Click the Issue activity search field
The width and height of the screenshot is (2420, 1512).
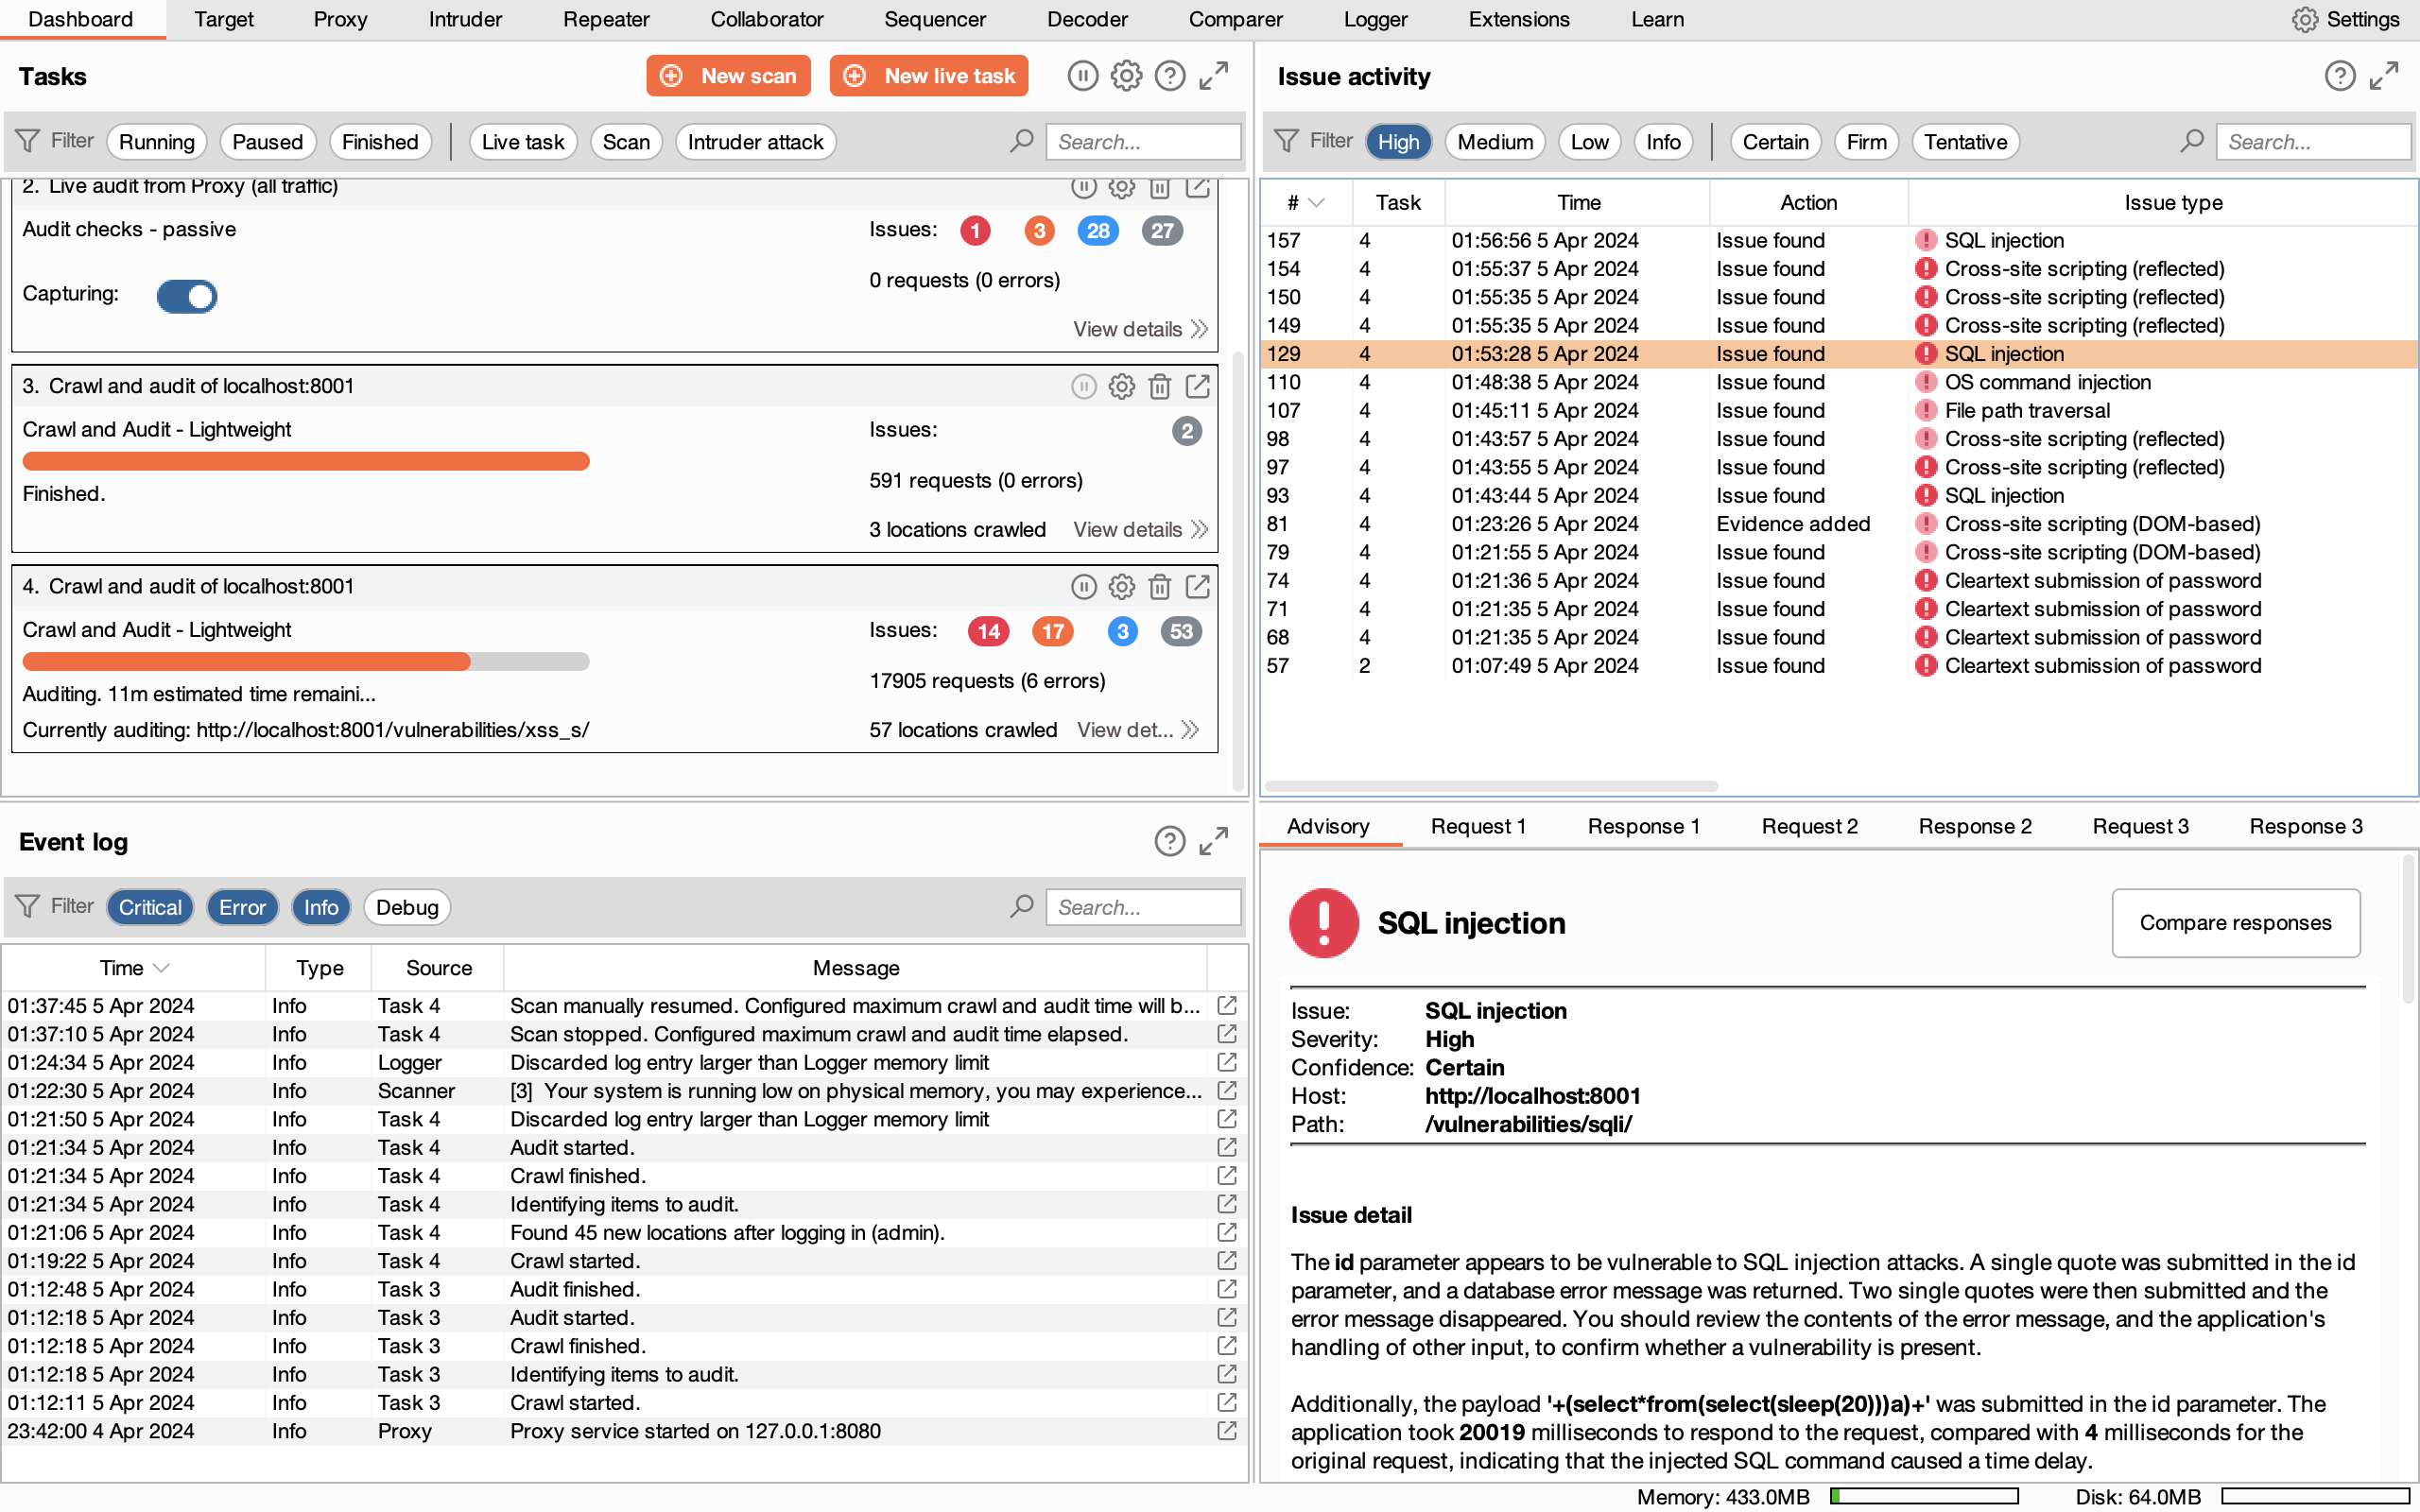[2314, 141]
